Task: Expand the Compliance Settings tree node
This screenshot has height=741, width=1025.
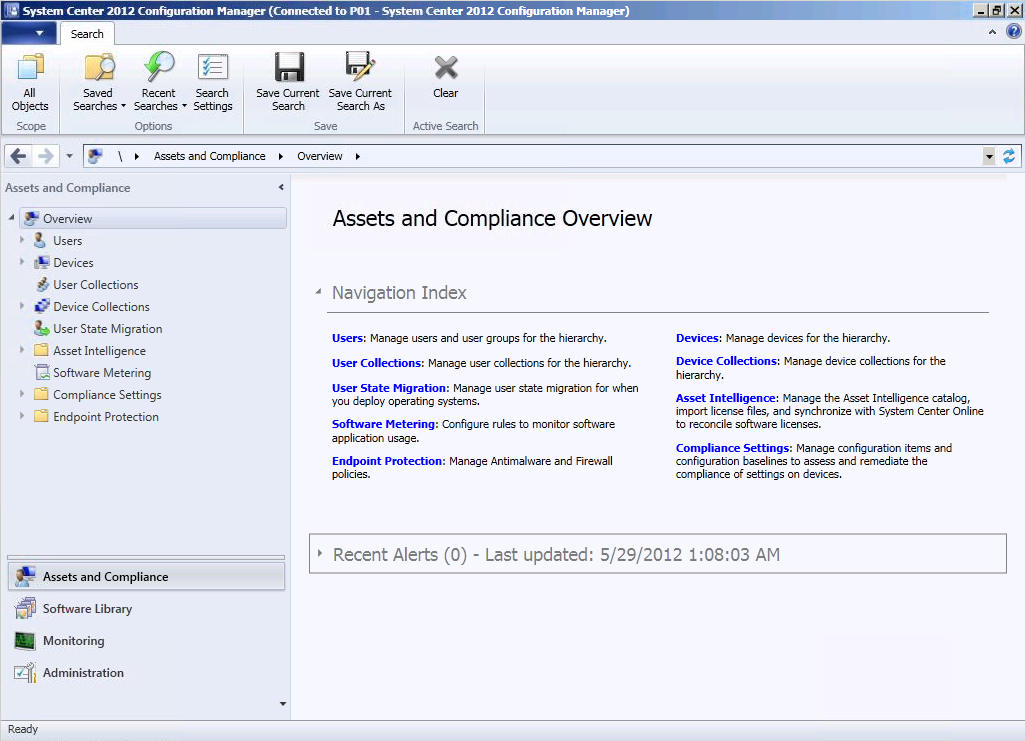Action: click(x=22, y=393)
